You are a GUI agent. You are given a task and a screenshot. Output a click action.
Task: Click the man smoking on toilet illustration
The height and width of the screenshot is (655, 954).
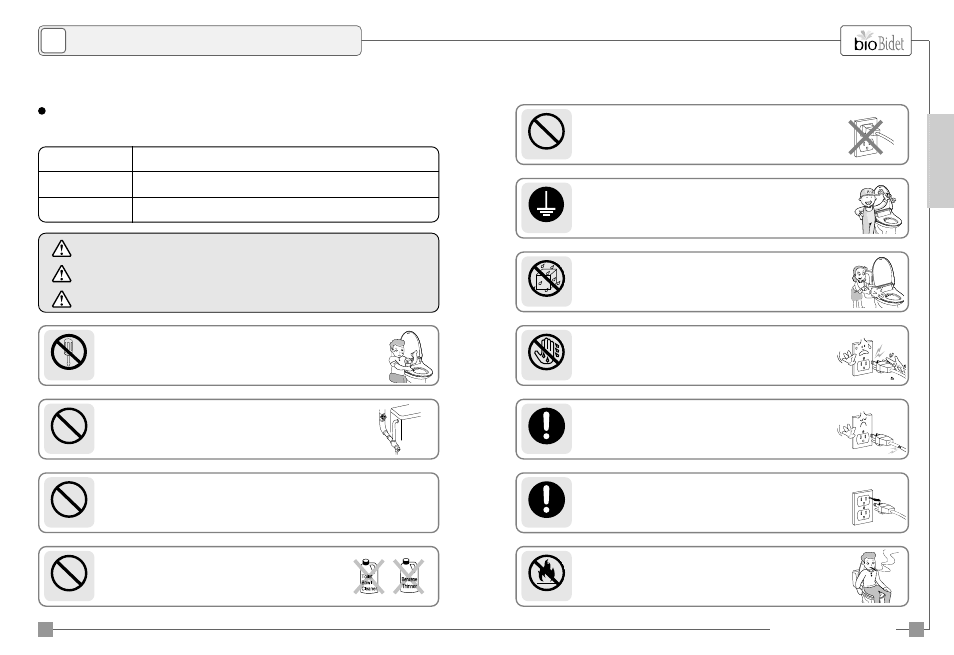[875, 577]
